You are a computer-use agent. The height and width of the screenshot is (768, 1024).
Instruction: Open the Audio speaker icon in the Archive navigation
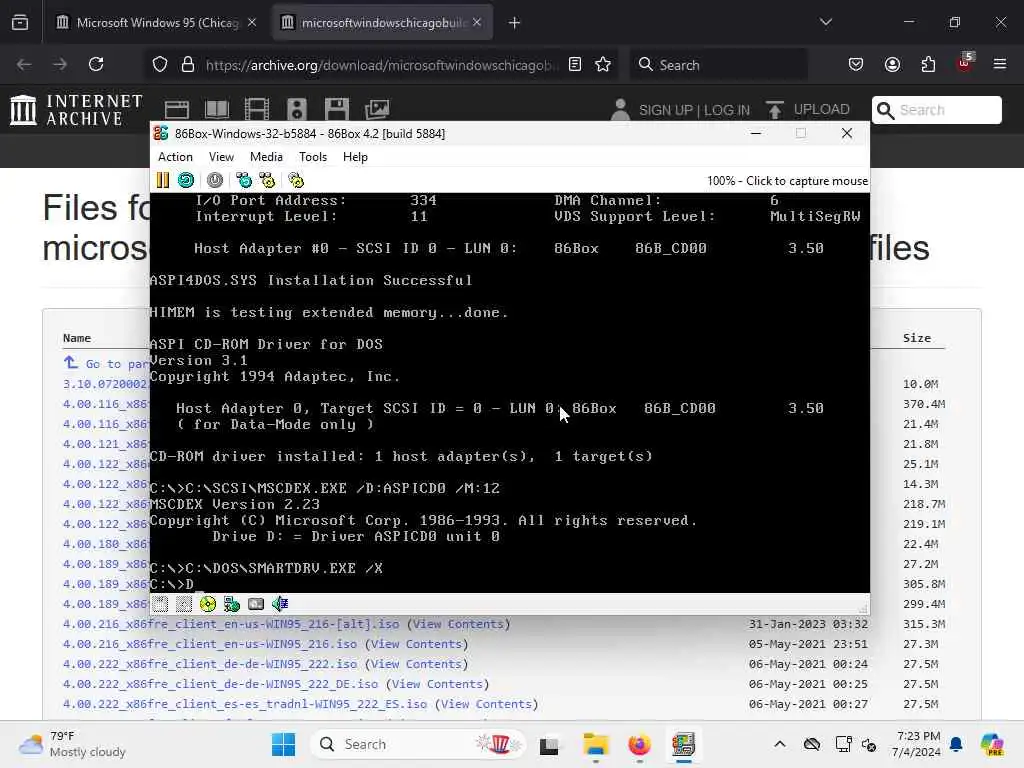click(x=296, y=109)
